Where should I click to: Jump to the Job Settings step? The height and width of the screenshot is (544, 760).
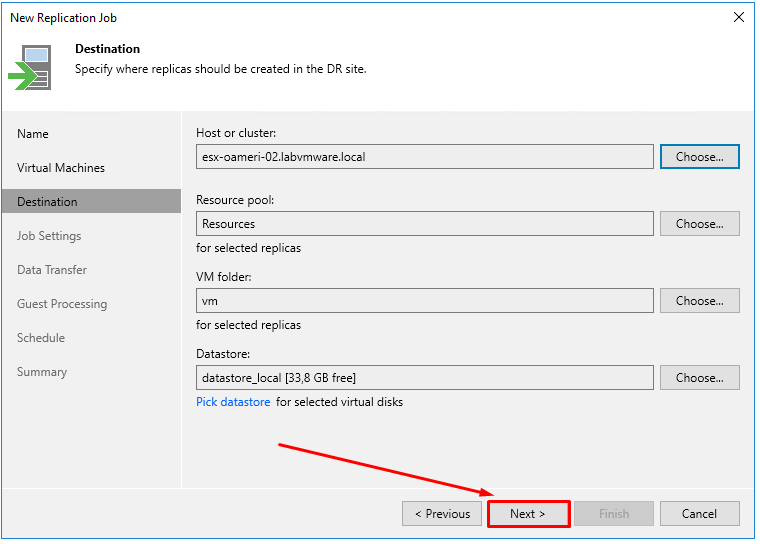click(x=49, y=236)
